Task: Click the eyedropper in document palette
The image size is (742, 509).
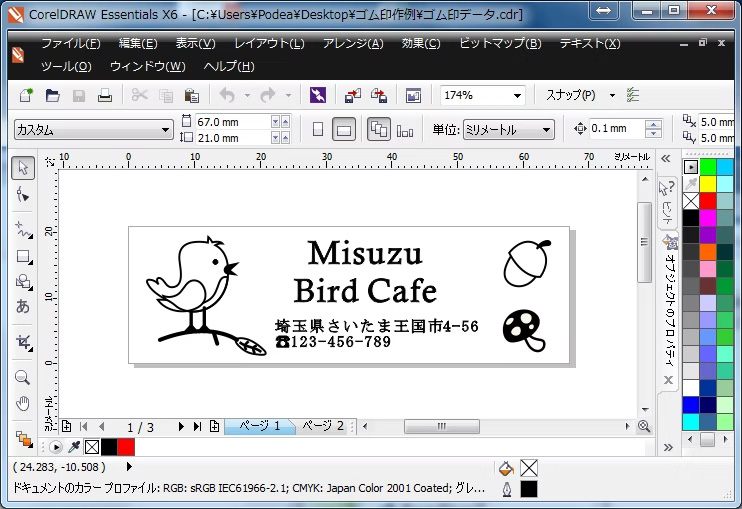Action: [74, 447]
